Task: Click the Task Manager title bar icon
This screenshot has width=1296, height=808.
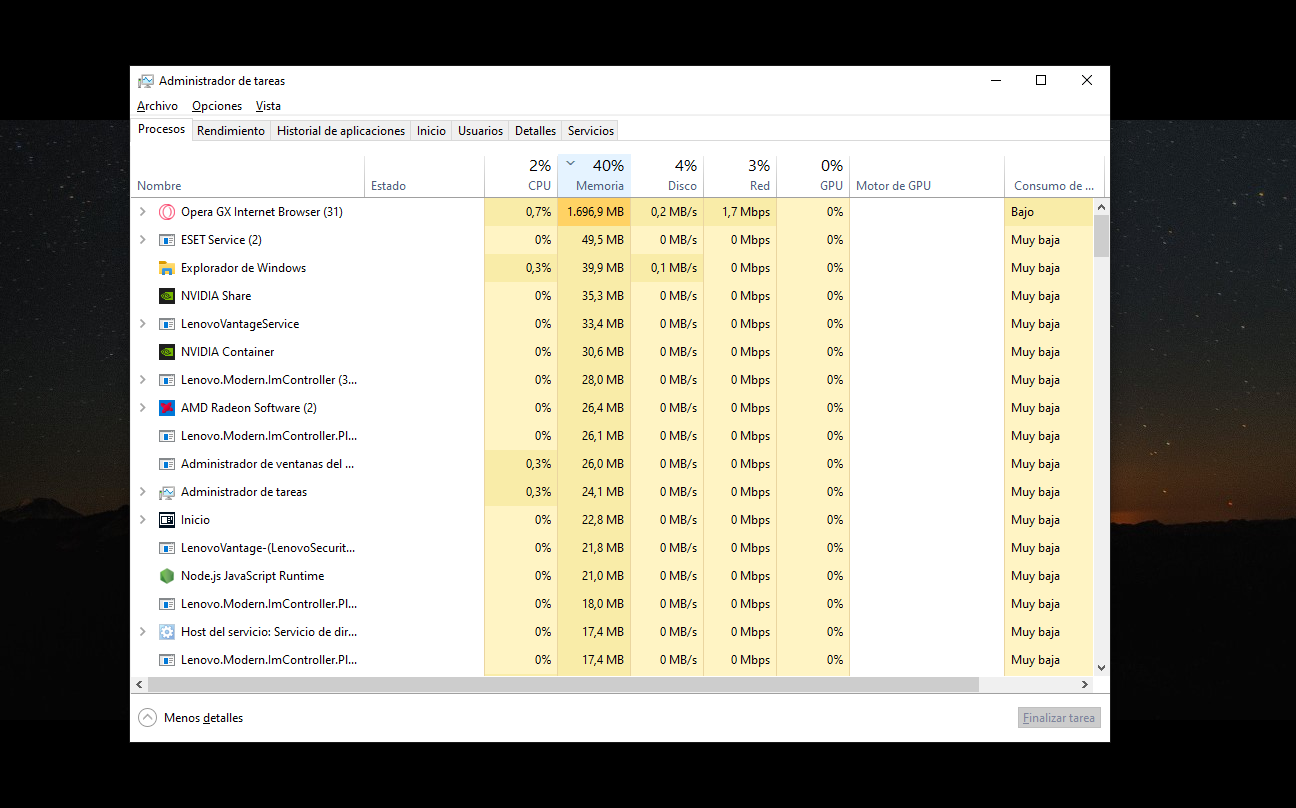Action: [146, 81]
